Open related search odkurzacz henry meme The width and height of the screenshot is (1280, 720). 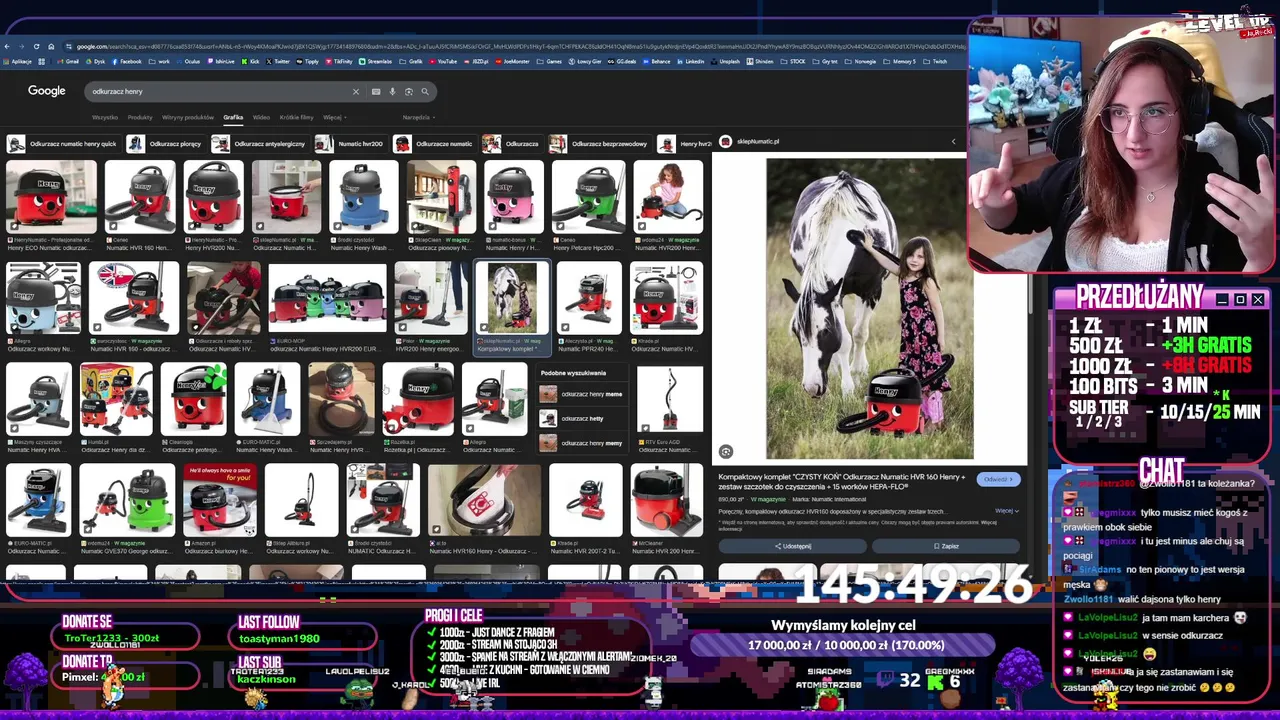(x=580, y=394)
